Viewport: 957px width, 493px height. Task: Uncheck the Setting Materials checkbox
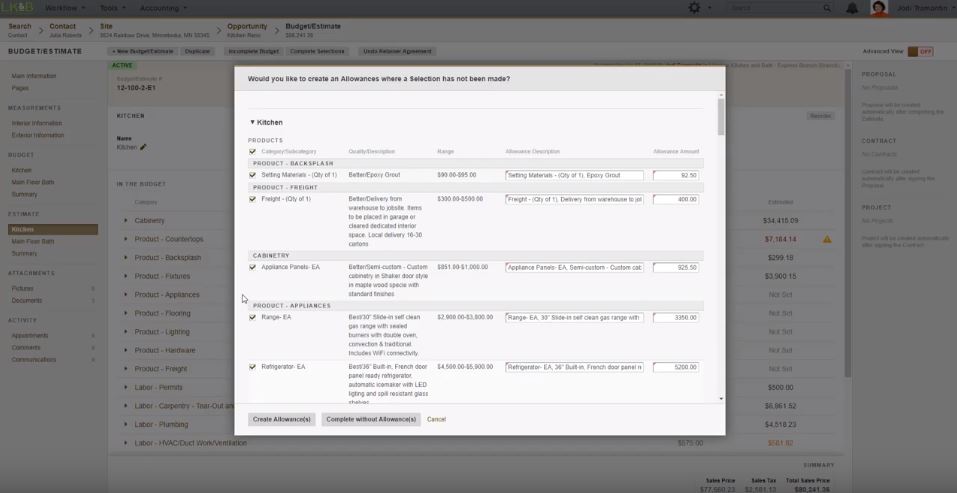253,175
